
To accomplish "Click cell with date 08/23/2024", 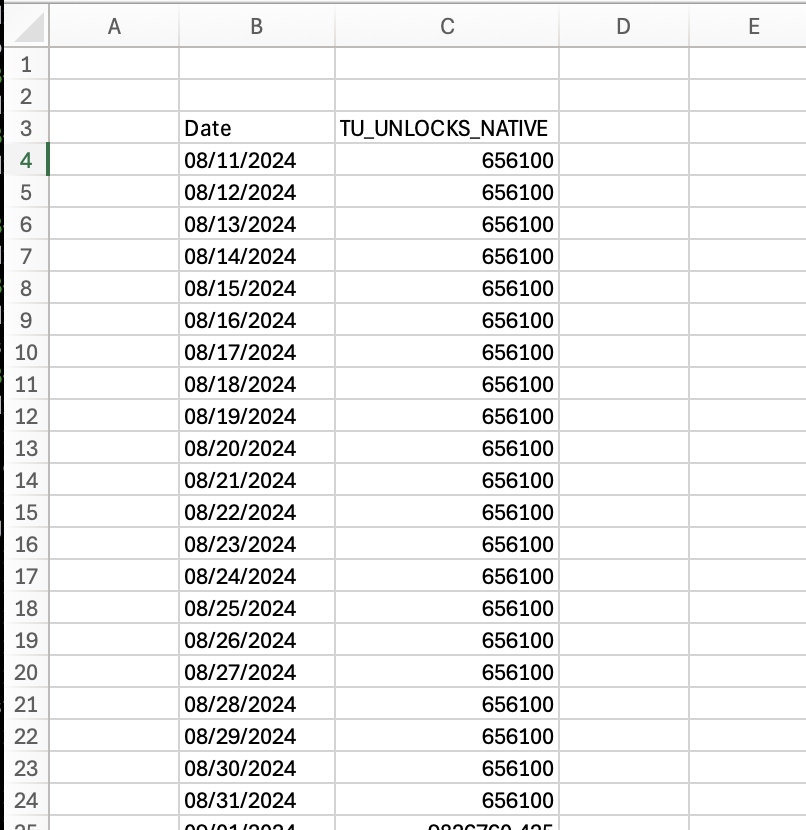I will [x=257, y=544].
